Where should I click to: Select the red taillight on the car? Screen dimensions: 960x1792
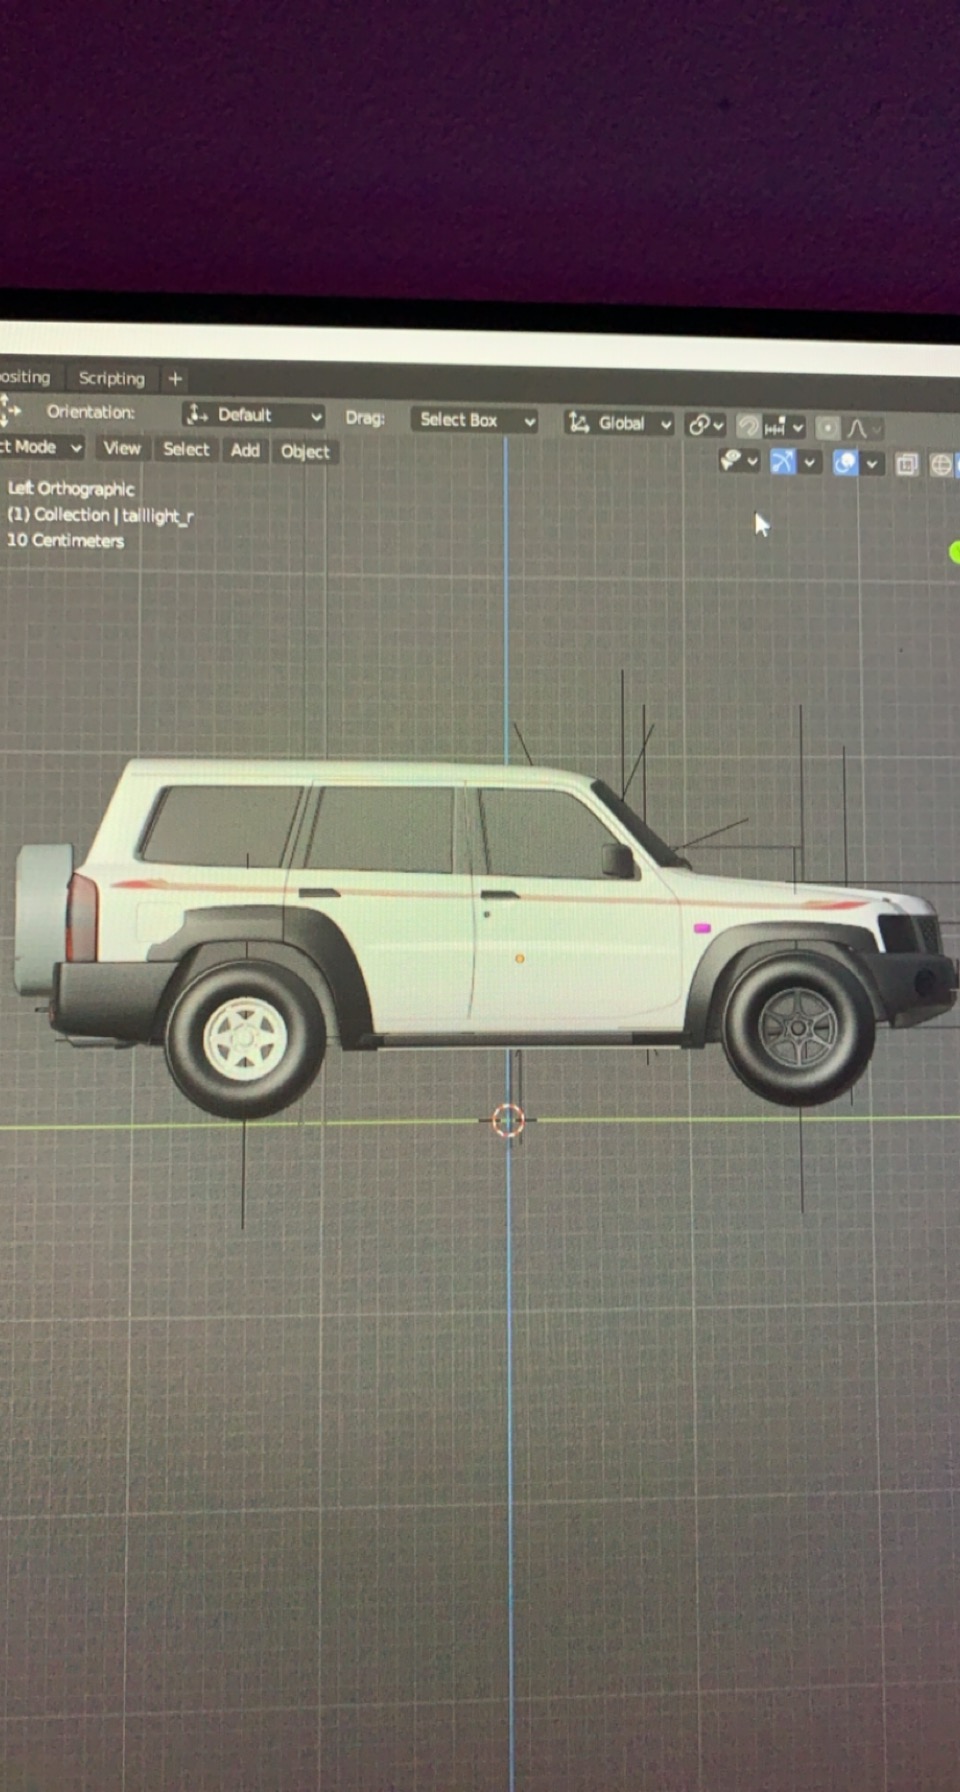(x=82, y=916)
